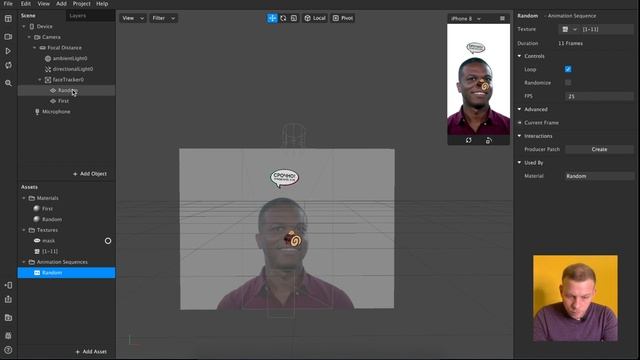The width and height of the screenshot is (640, 360).
Task: Collapse the Controls section in inspector
Action: [x=520, y=56]
